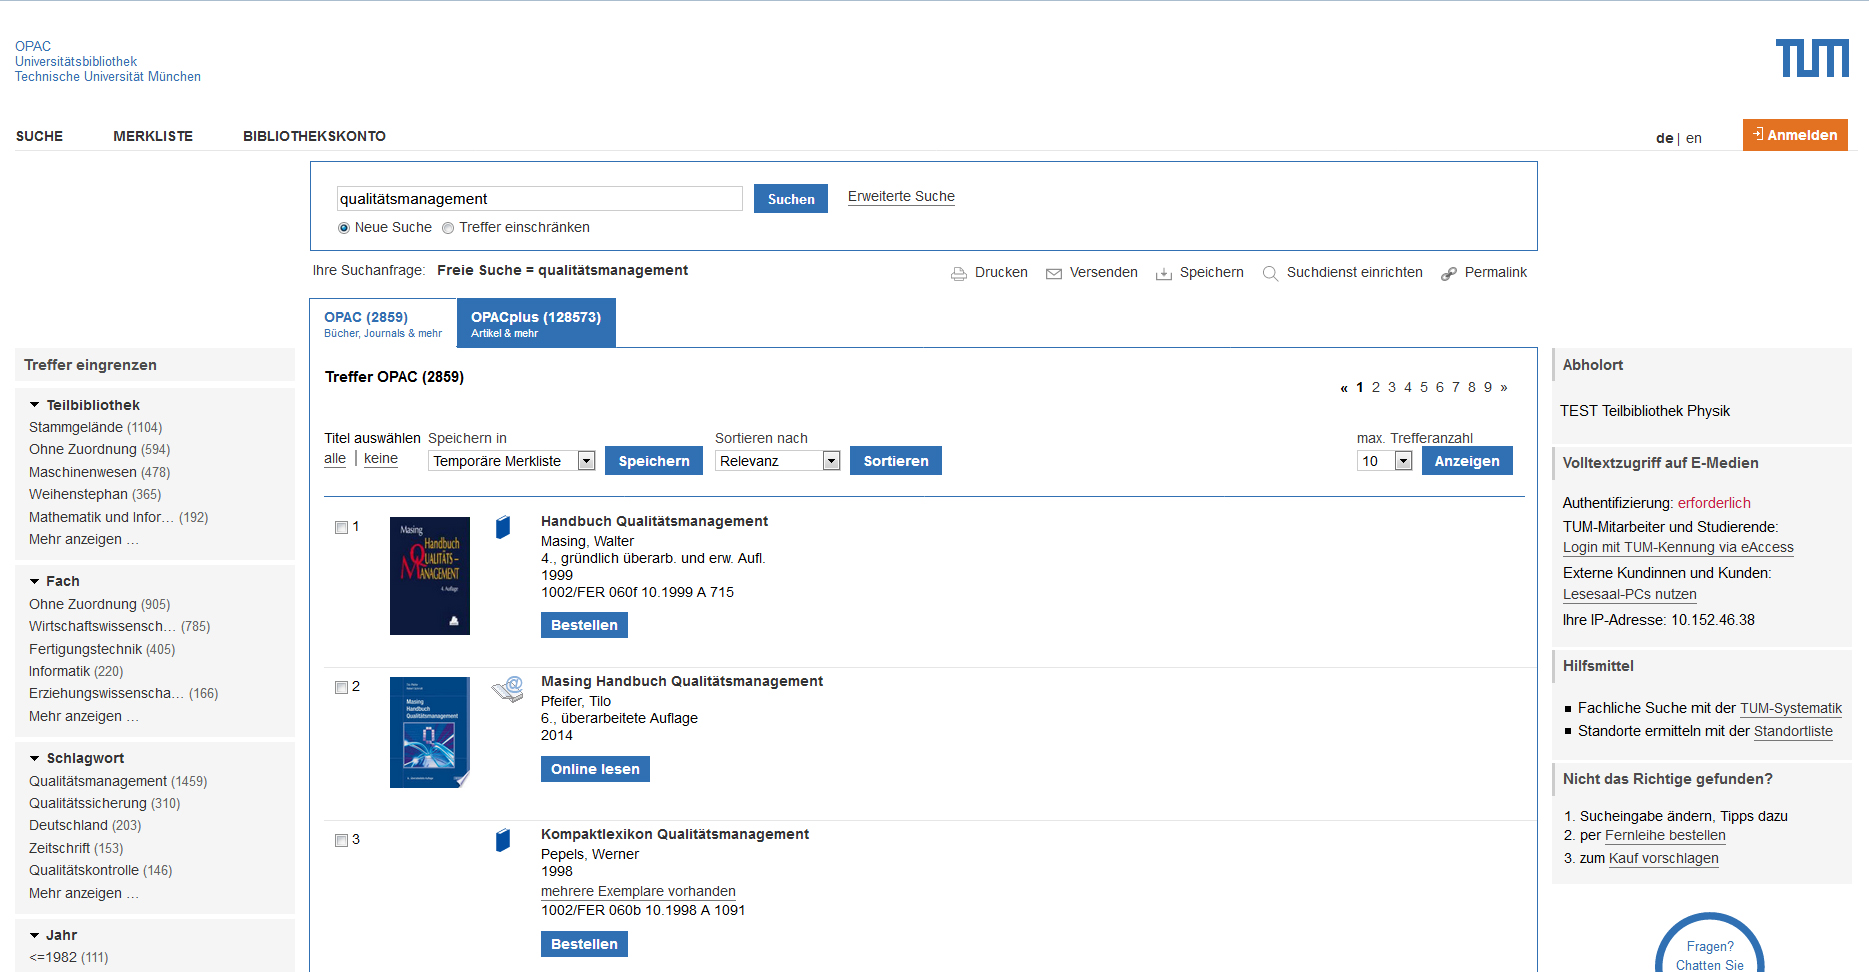1869x972 pixels.
Task: Switch language to en
Action: [1693, 138]
